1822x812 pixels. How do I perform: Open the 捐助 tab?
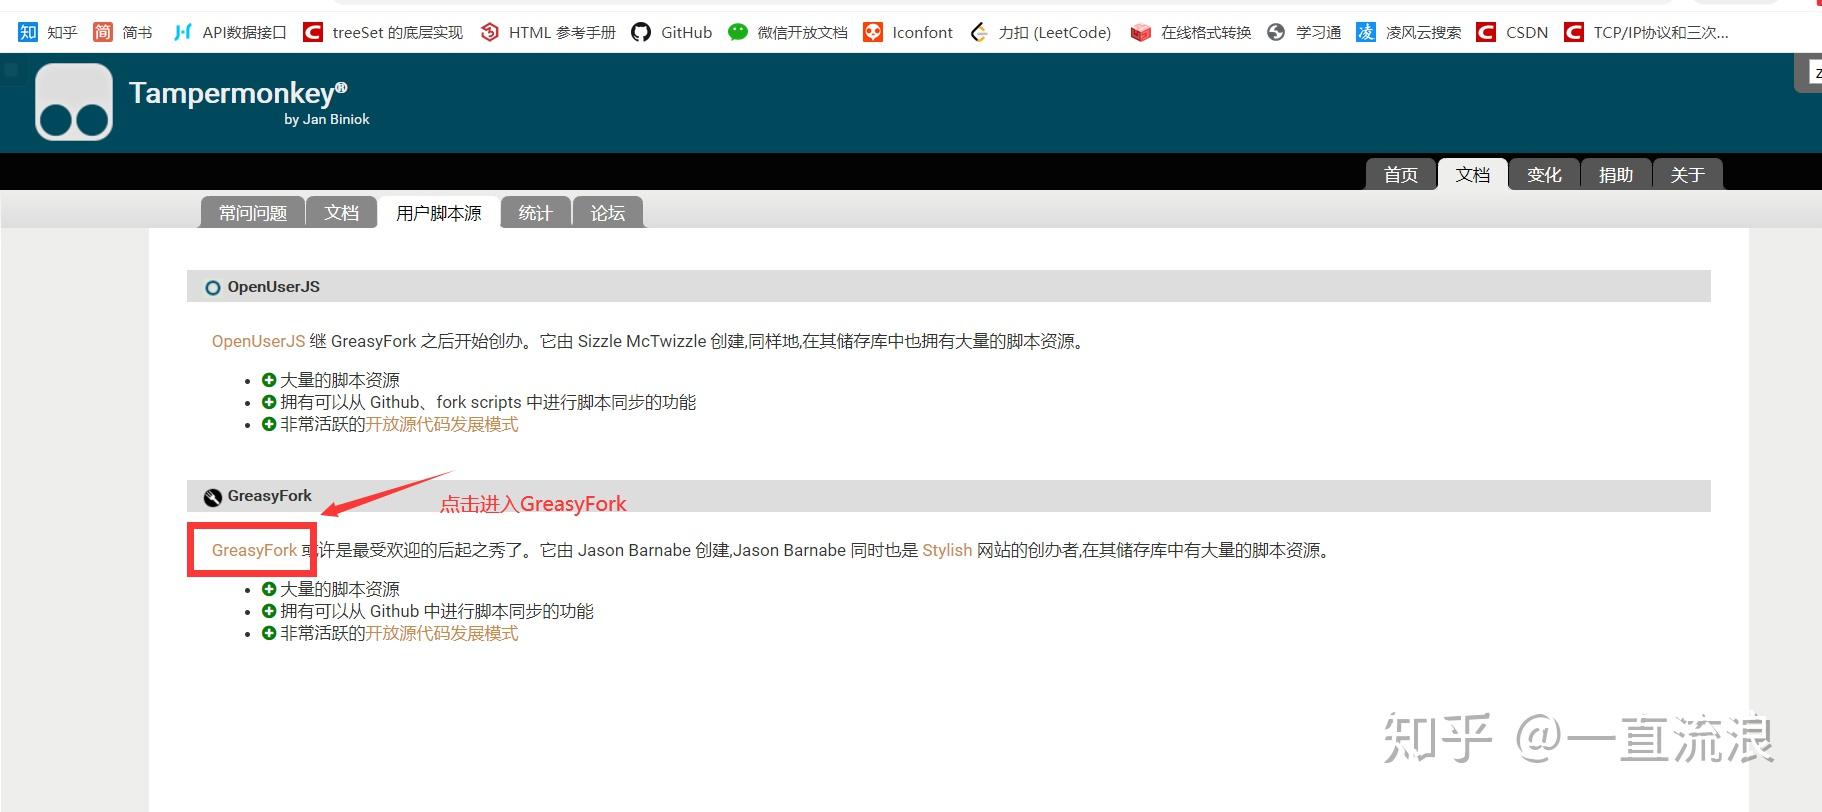click(x=1616, y=174)
